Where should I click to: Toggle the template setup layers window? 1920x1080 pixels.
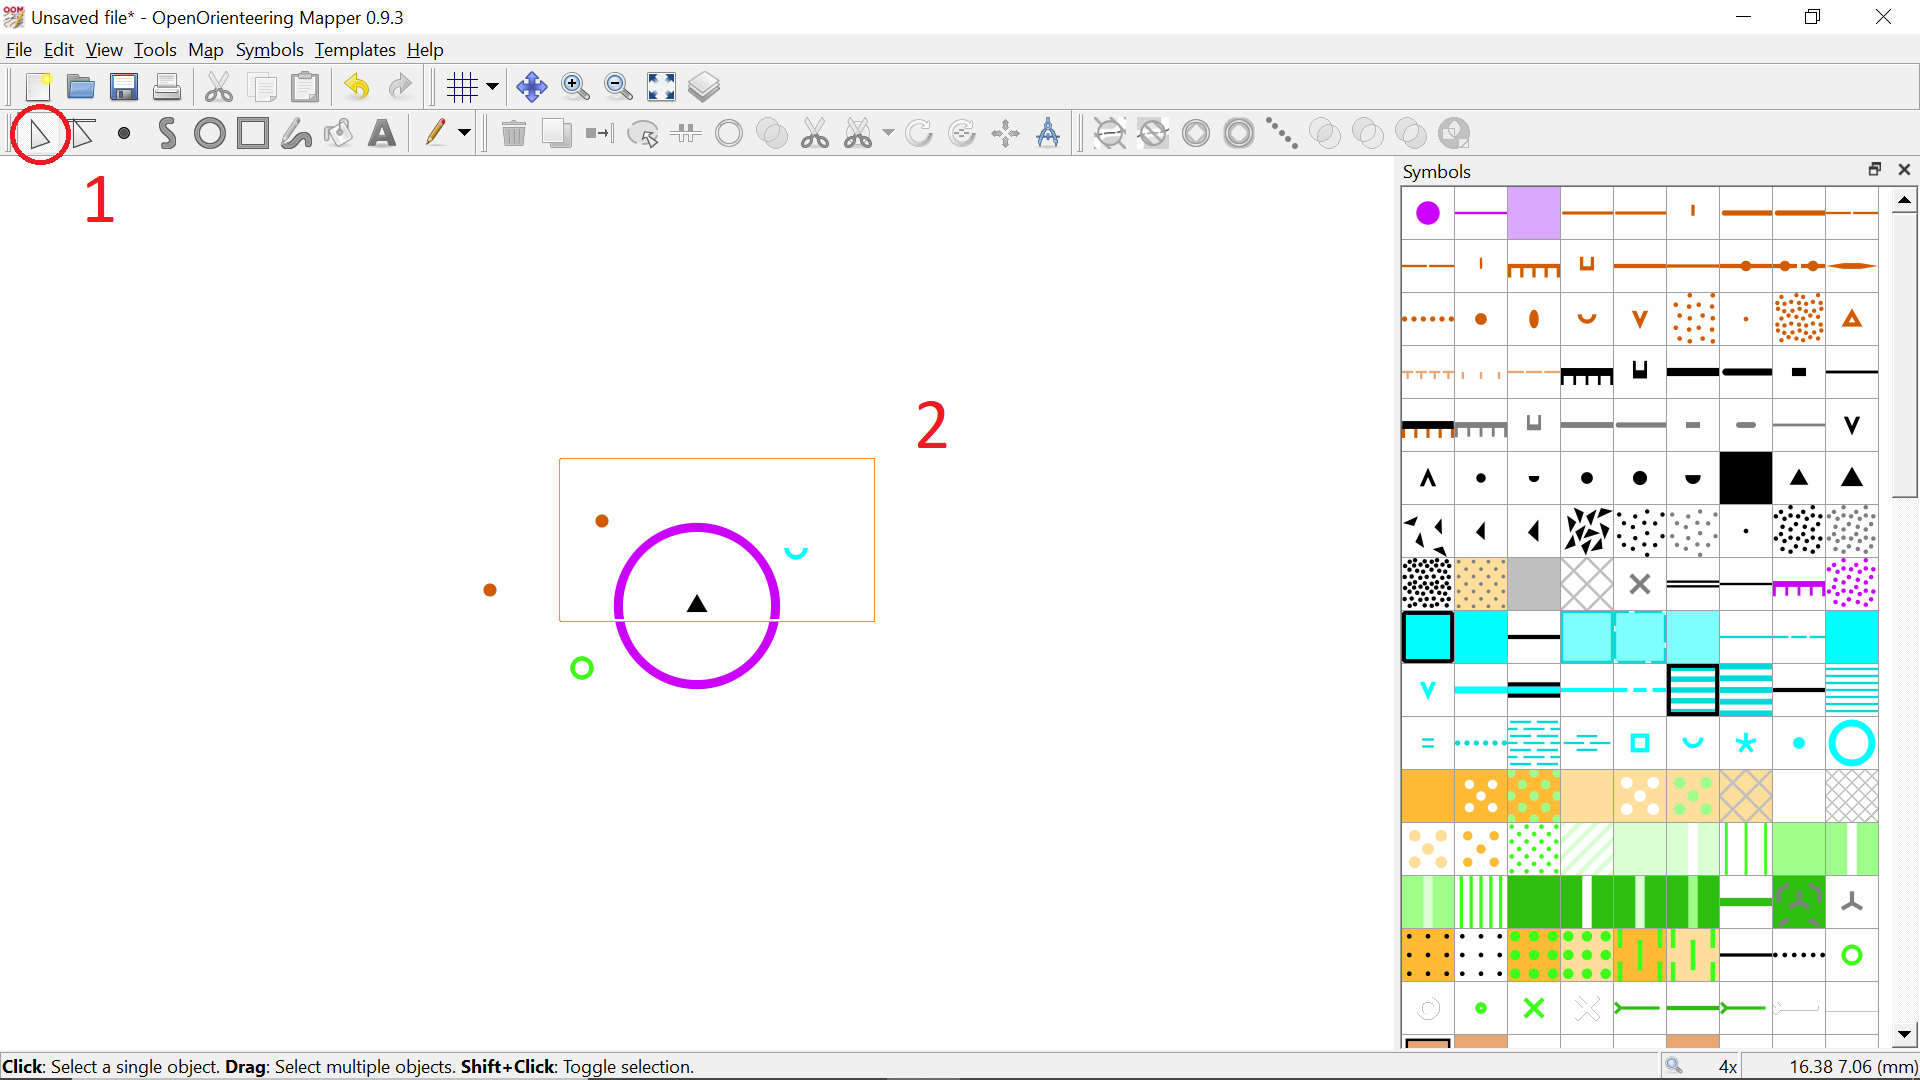(x=704, y=87)
